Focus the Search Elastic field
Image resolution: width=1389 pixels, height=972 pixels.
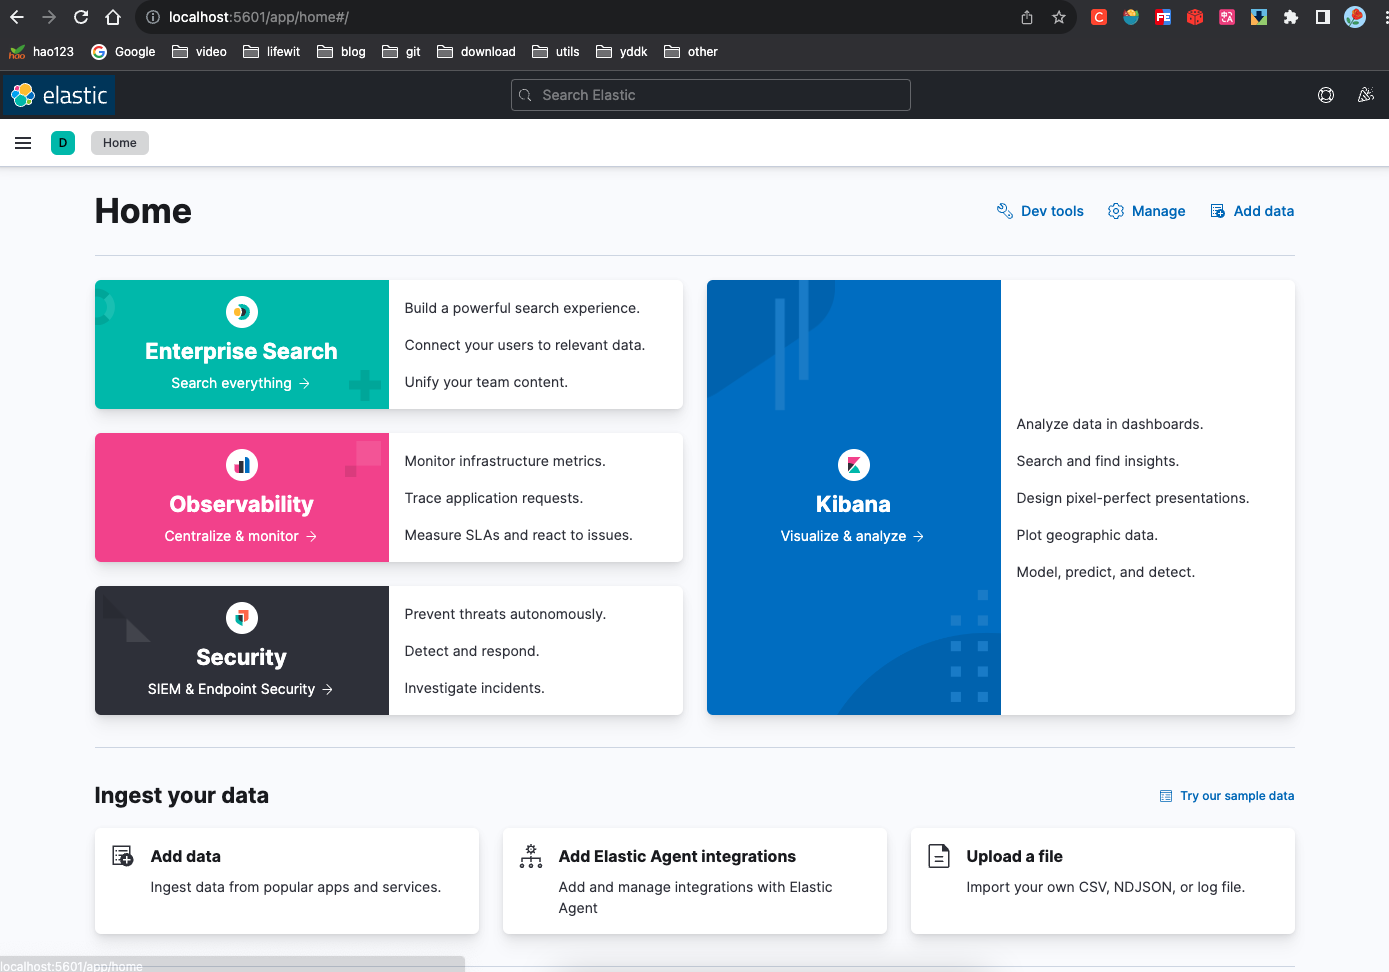pos(711,95)
